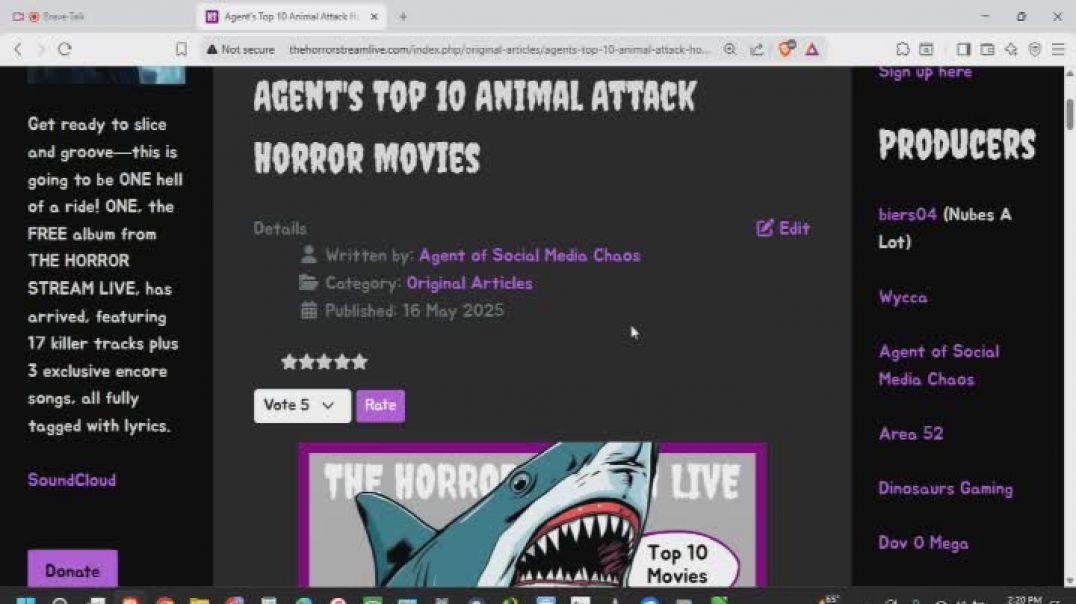Click the zoom magnifier icon in address bar
The height and width of the screenshot is (604, 1076).
point(730,49)
